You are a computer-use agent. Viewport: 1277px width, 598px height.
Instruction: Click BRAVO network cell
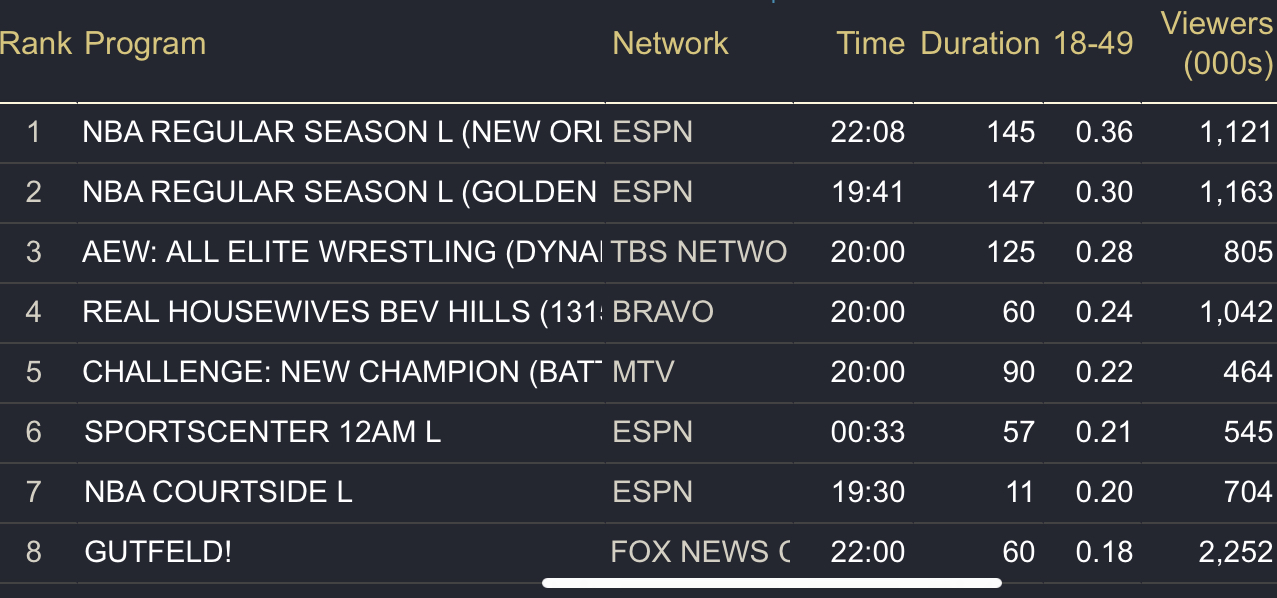663,312
